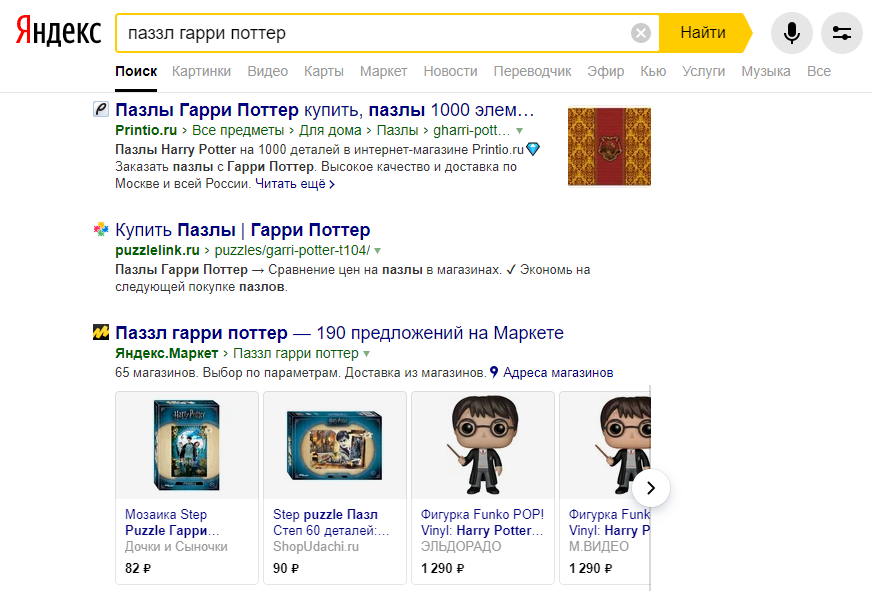872x599 pixels.
Task: Click the 1 290 ₽ price under ЭЛЬДОРАДО
Action: click(x=443, y=568)
